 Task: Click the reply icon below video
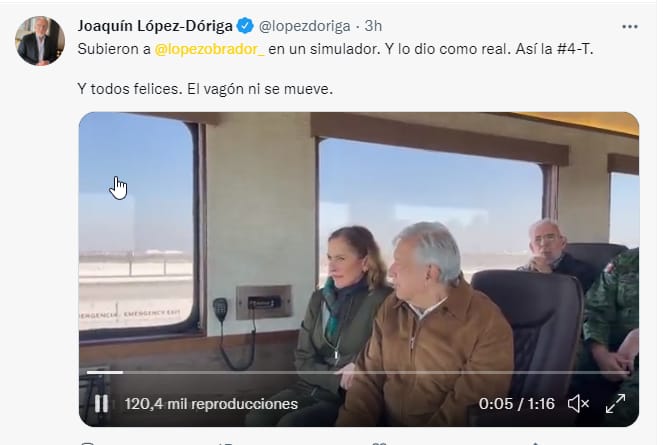[x=87, y=443]
